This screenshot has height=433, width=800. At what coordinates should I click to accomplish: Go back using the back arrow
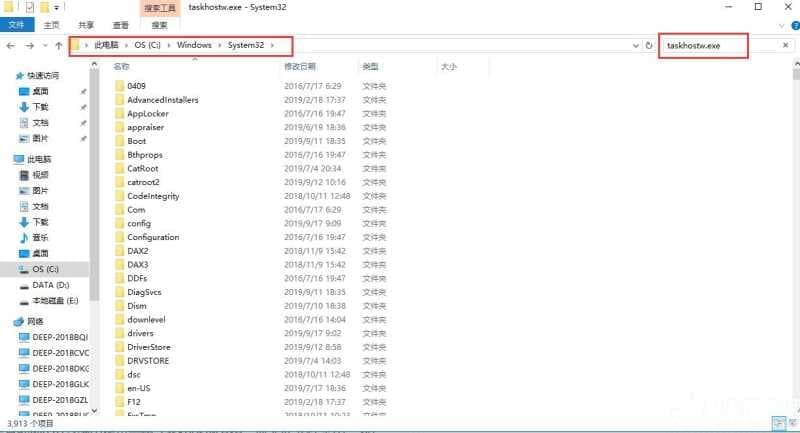[x=11, y=45]
